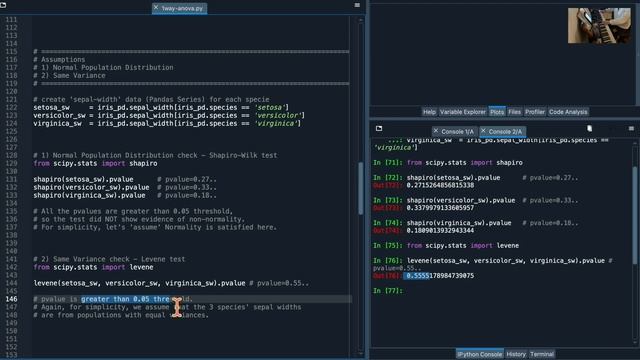Switch to the History bottom tab
Screen dimensions: 640x360
(x=516, y=354)
